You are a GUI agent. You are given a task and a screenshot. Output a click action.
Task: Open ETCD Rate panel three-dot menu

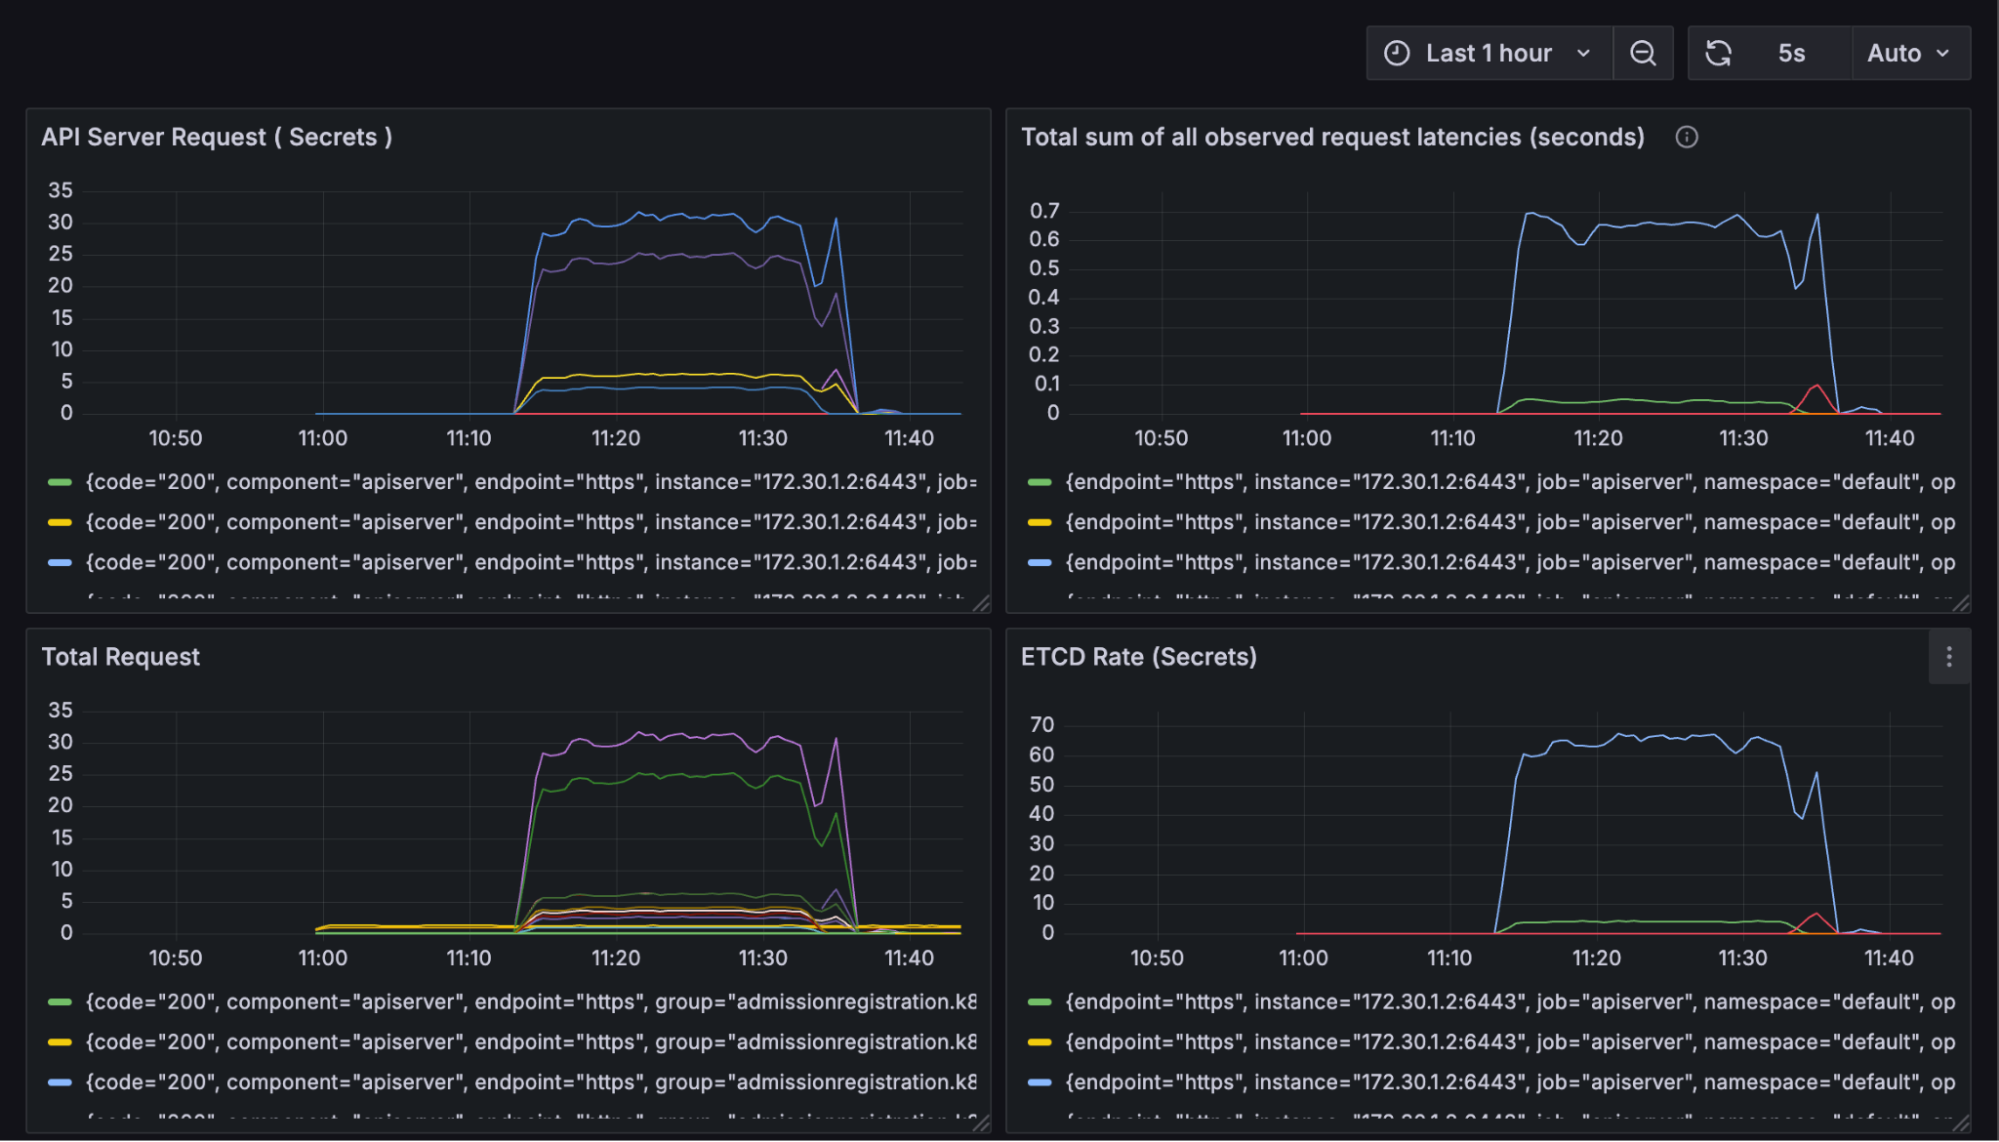1948,657
